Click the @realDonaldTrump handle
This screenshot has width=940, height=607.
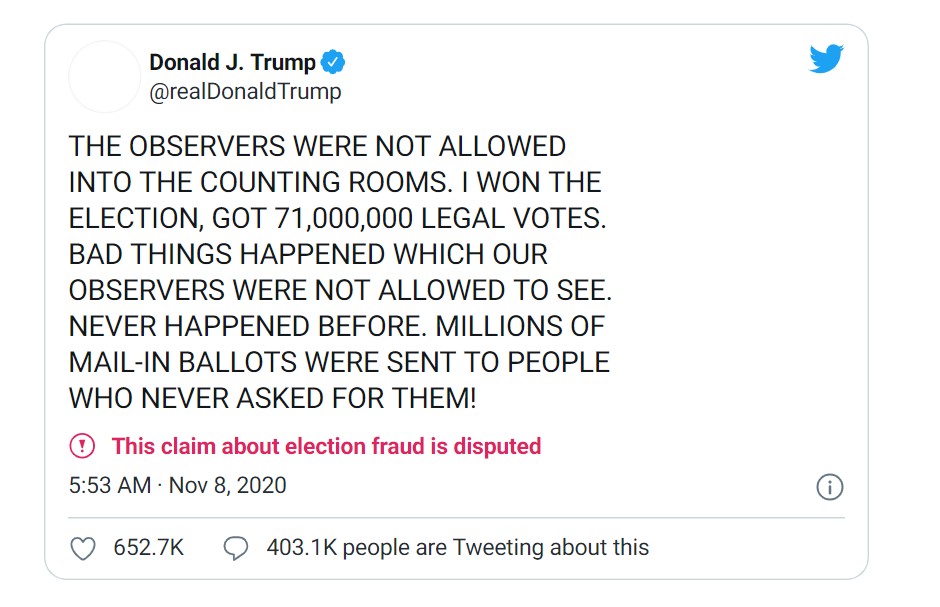pyautogui.click(x=245, y=92)
